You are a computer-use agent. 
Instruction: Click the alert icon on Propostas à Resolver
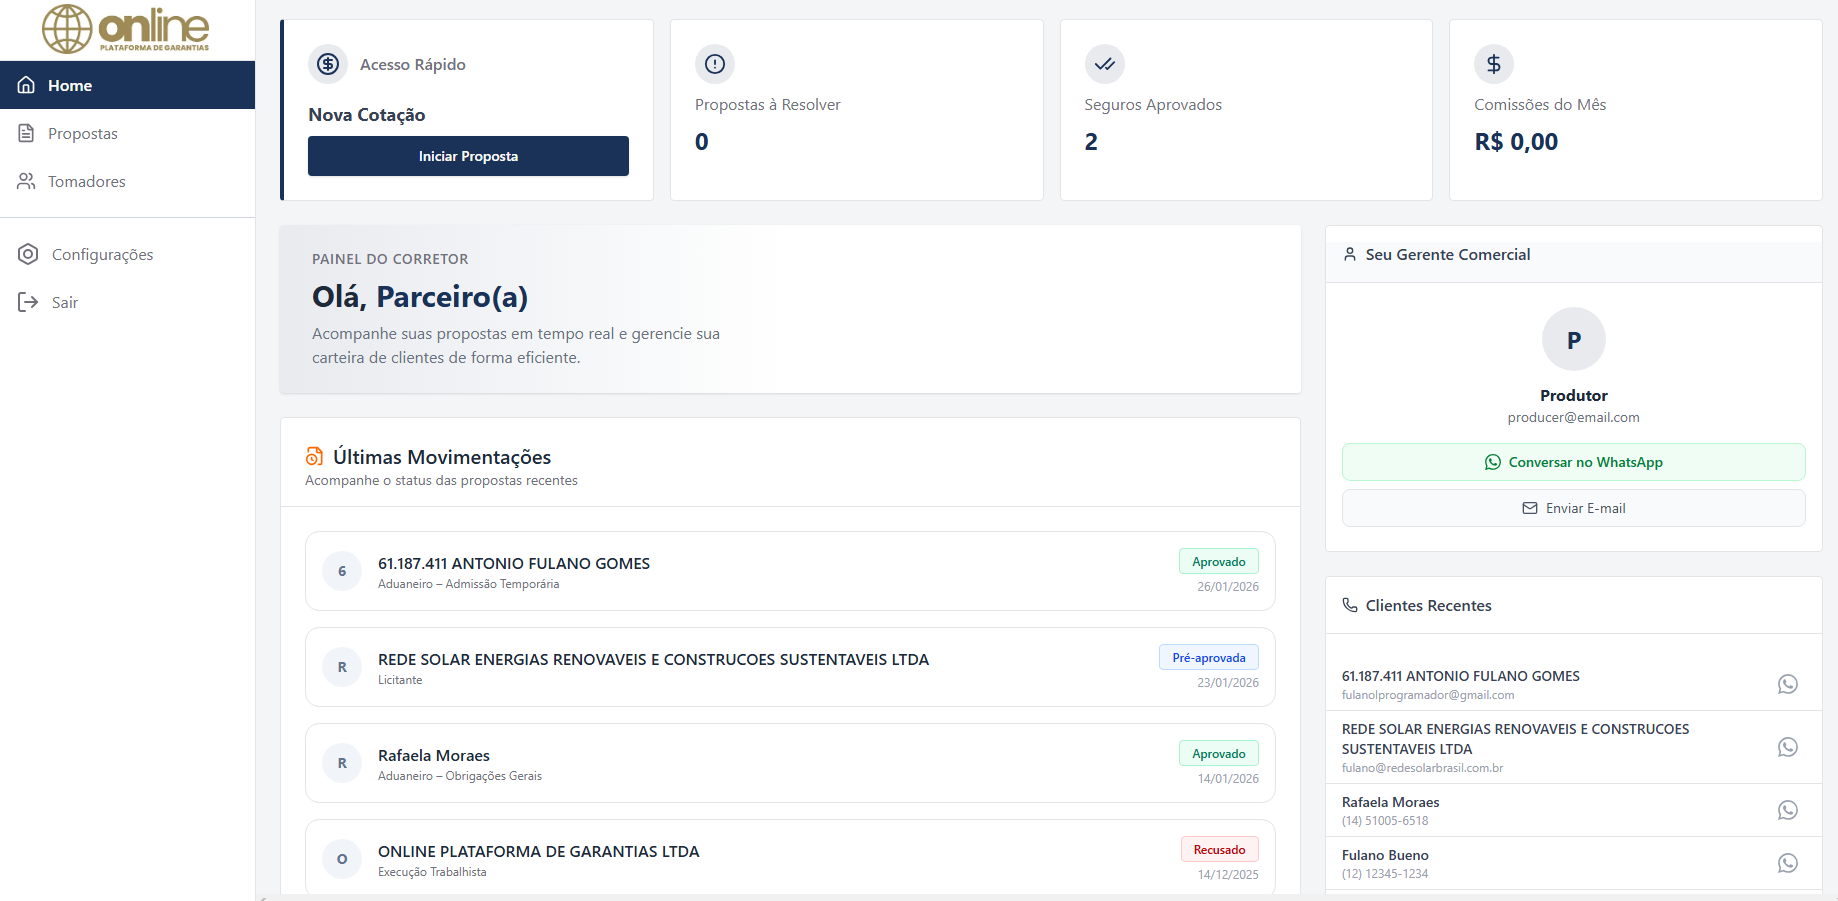pyautogui.click(x=714, y=64)
